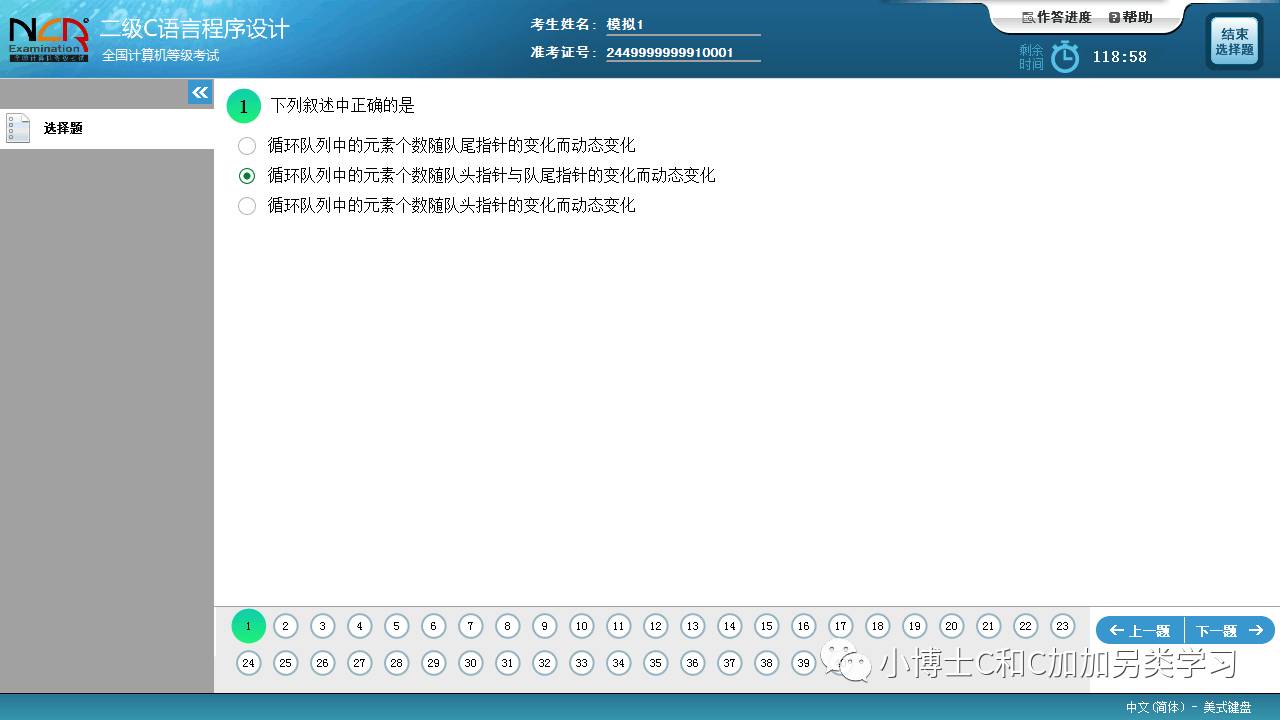
Task: Collapse the left sidebar with double-chevron icon
Action: (200, 93)
